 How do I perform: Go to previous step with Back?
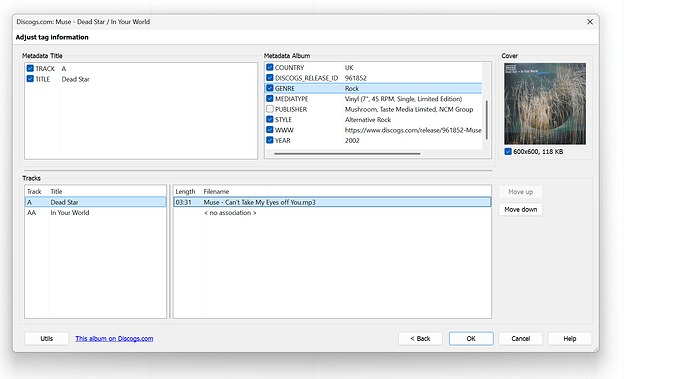click(420, 339)
